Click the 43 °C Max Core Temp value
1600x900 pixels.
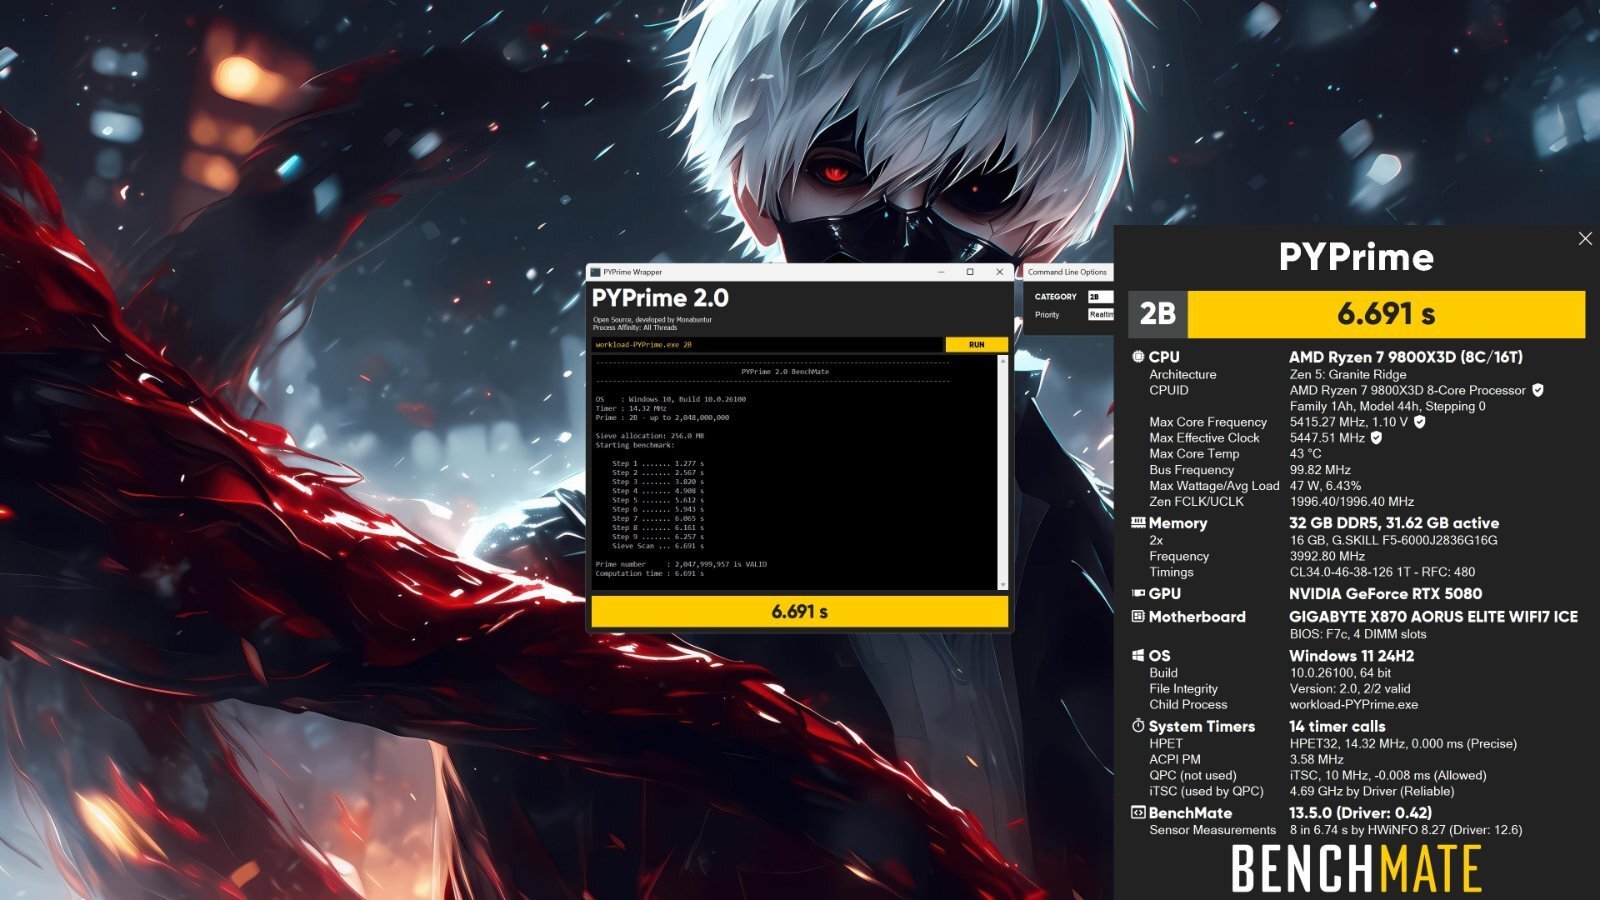pyautogui.click(x=1305, y=453)
